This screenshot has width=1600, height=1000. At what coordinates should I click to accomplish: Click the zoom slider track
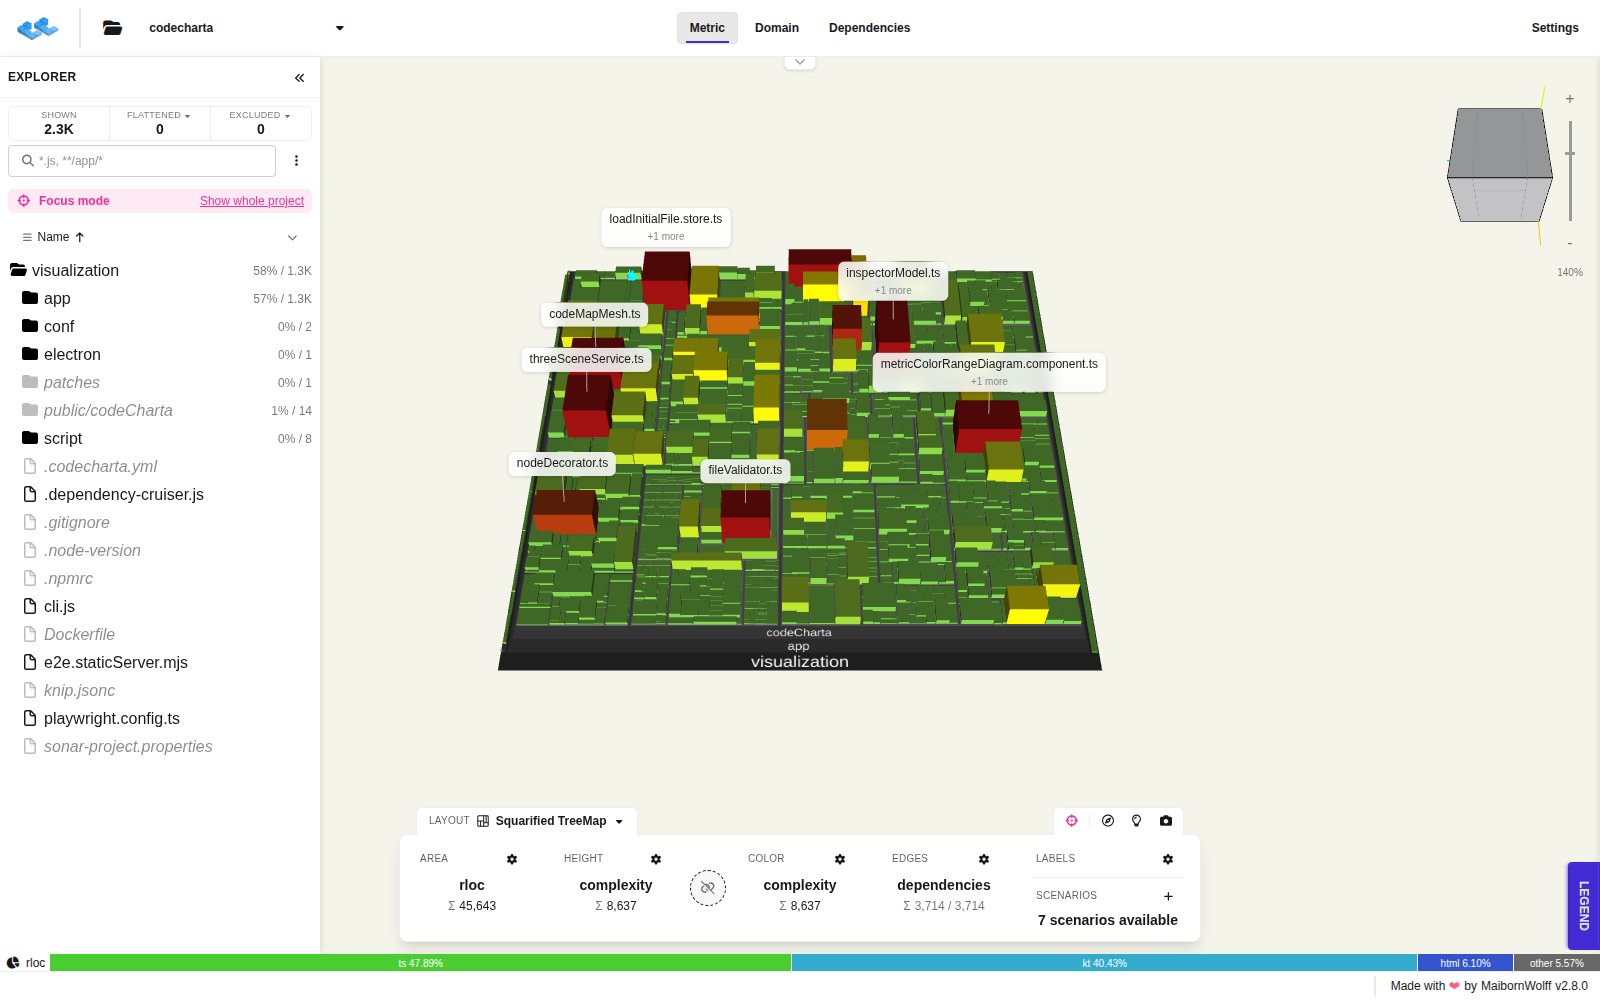pos(1570,171)
